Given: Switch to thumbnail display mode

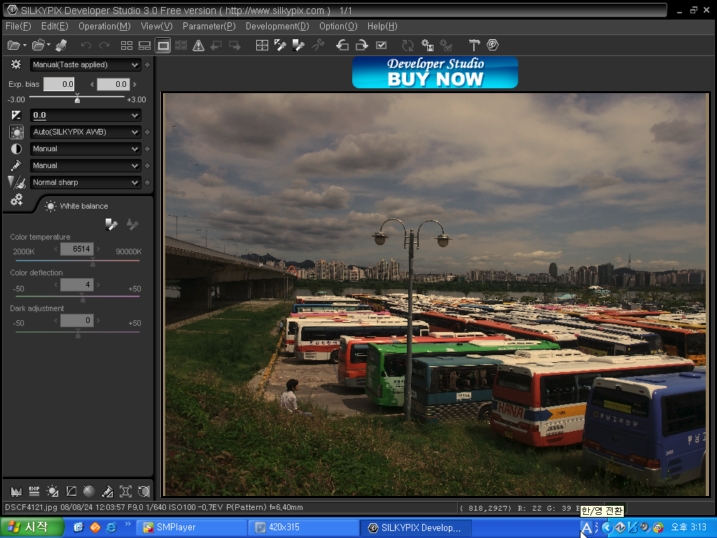Looking at the screenshot, I should point(126,45).
